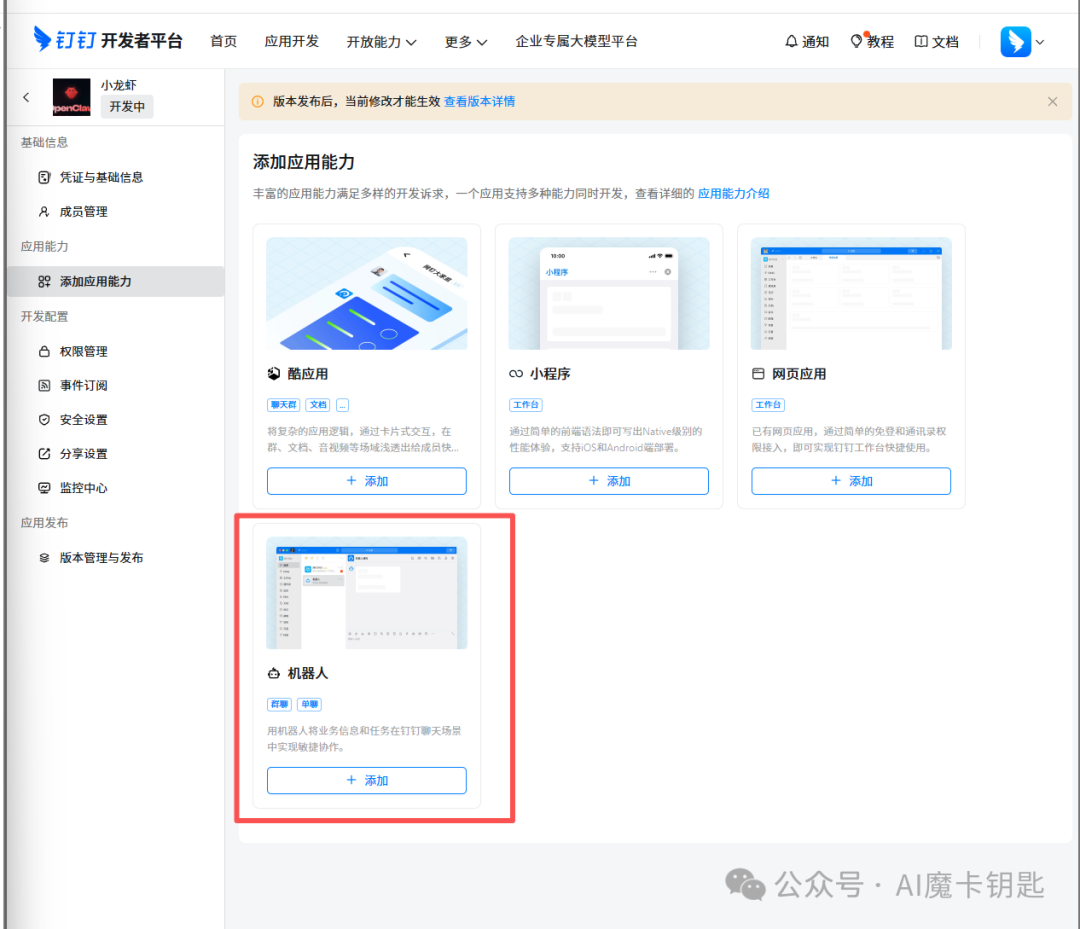
Task: Add the 网页应用 capability
Action: (x=851, y=481)
